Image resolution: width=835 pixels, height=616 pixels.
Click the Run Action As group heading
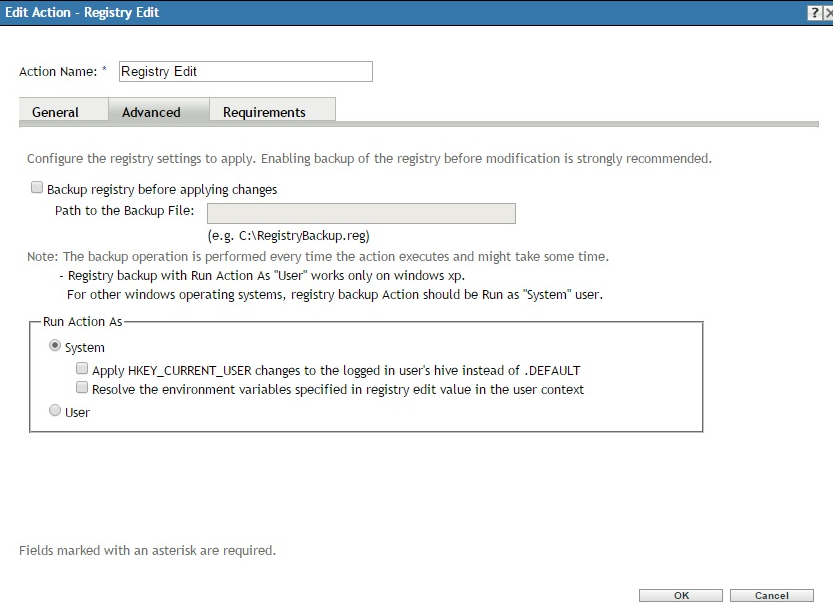[83, 323]
